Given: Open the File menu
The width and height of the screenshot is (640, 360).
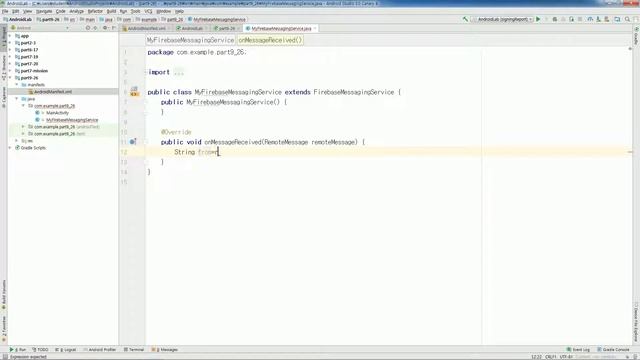Looking at the screenshot, I should [x=5, y=11].
